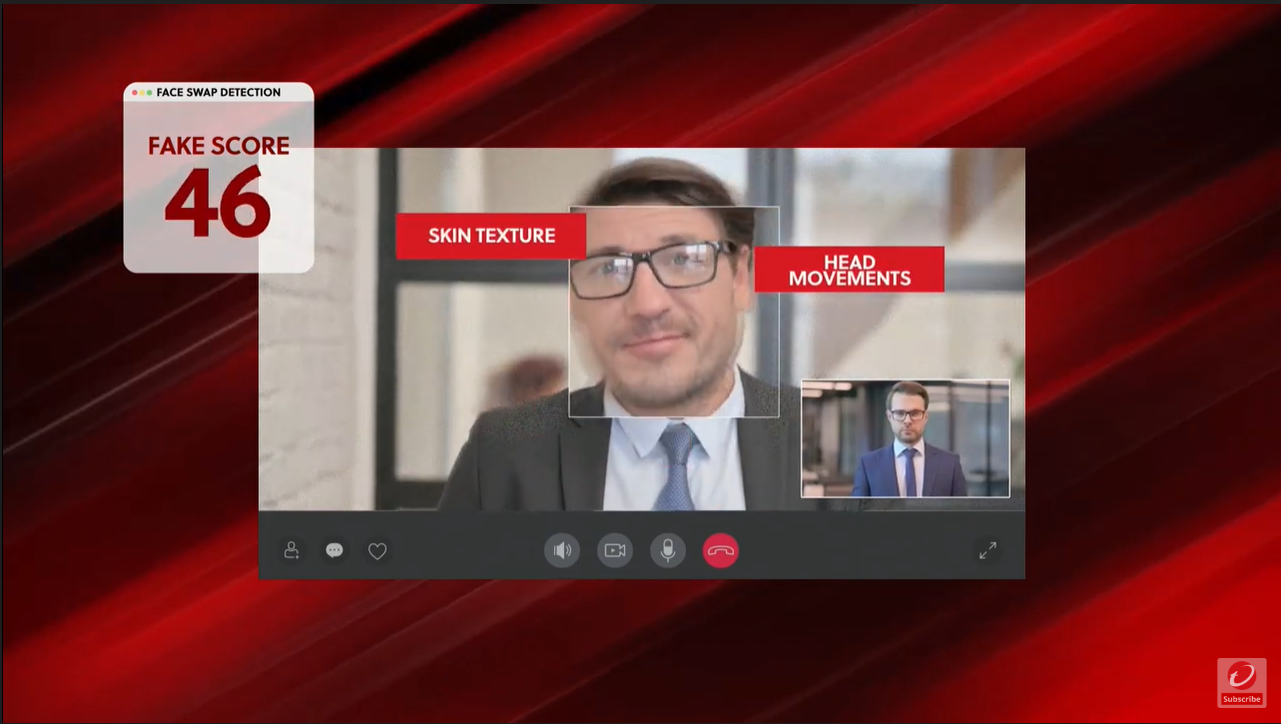Click inside the face detection box
Screen dimensions: 1281x724
point(673,311)
